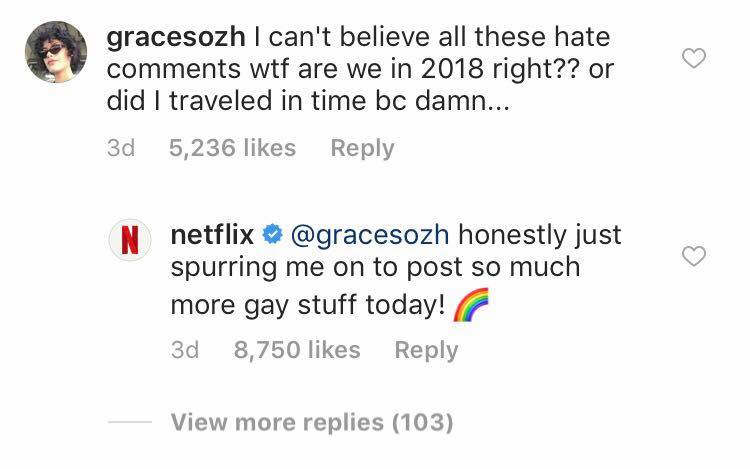Expand View more replies (103)
This screenshot has height=469, width=750.
tap(311, 422)
